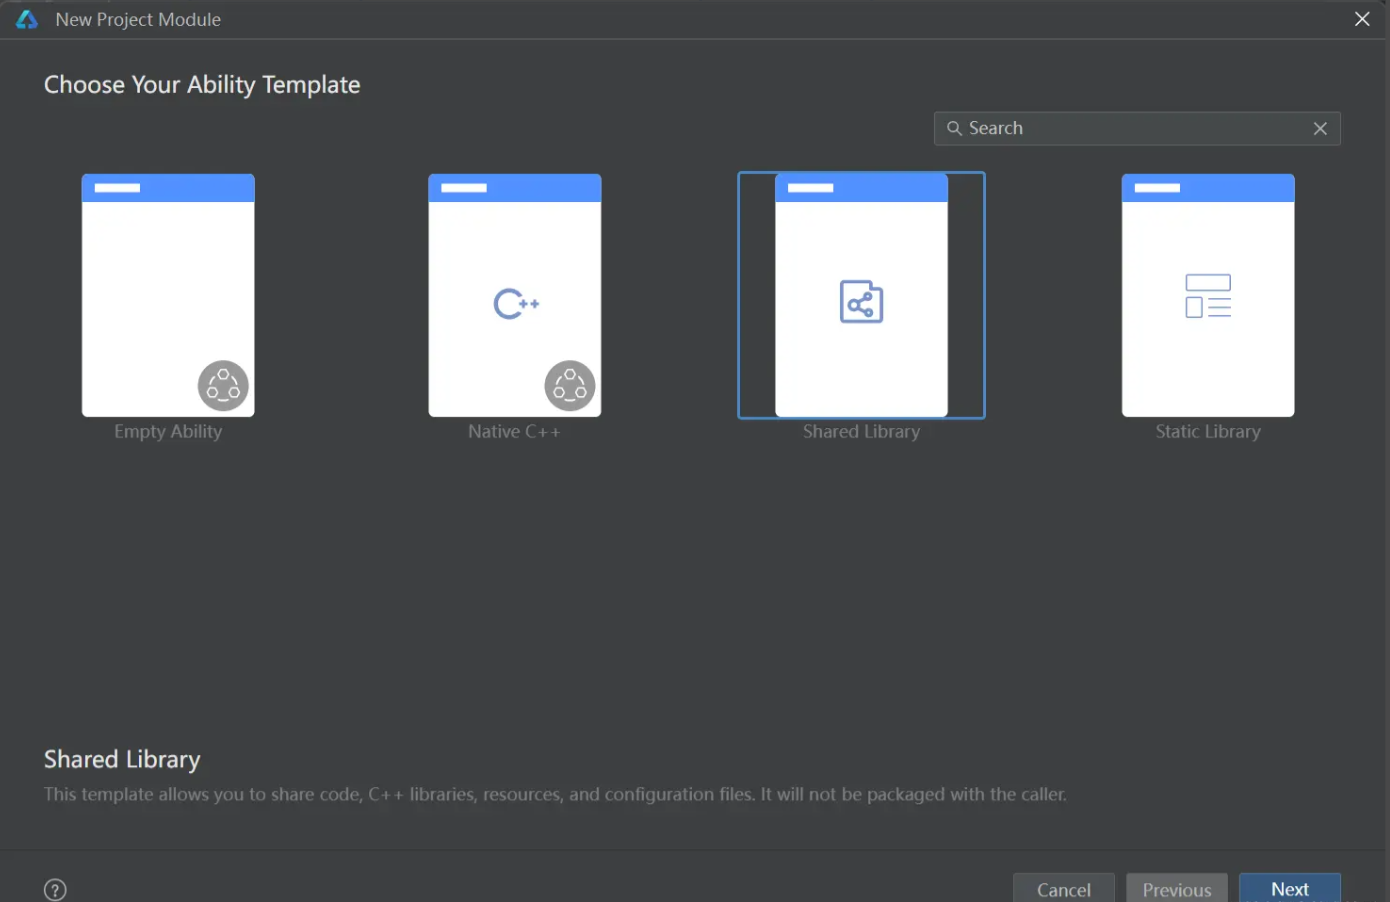Viewport: 1390px width, 902px height.
Task: Click the magnifier icon in the search box
Action: point(954,129)
